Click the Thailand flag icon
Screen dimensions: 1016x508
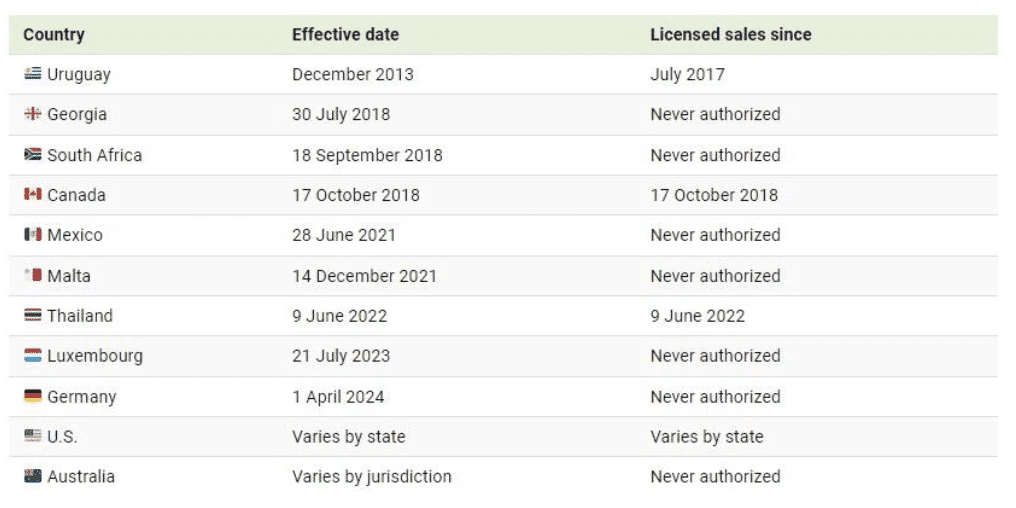(x=32, y=316)
